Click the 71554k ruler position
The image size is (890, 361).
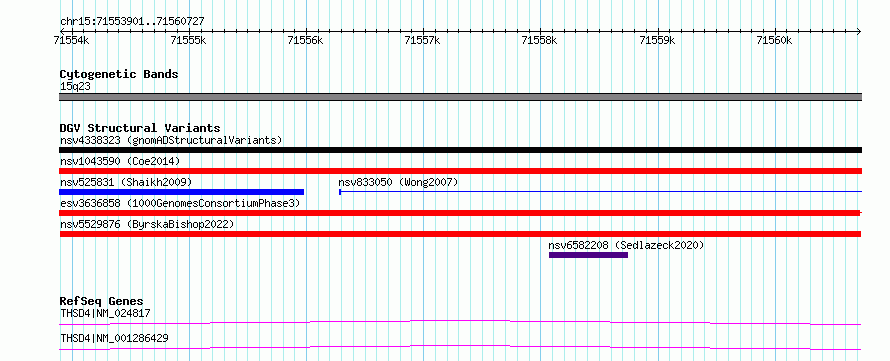tap(72, 41)
